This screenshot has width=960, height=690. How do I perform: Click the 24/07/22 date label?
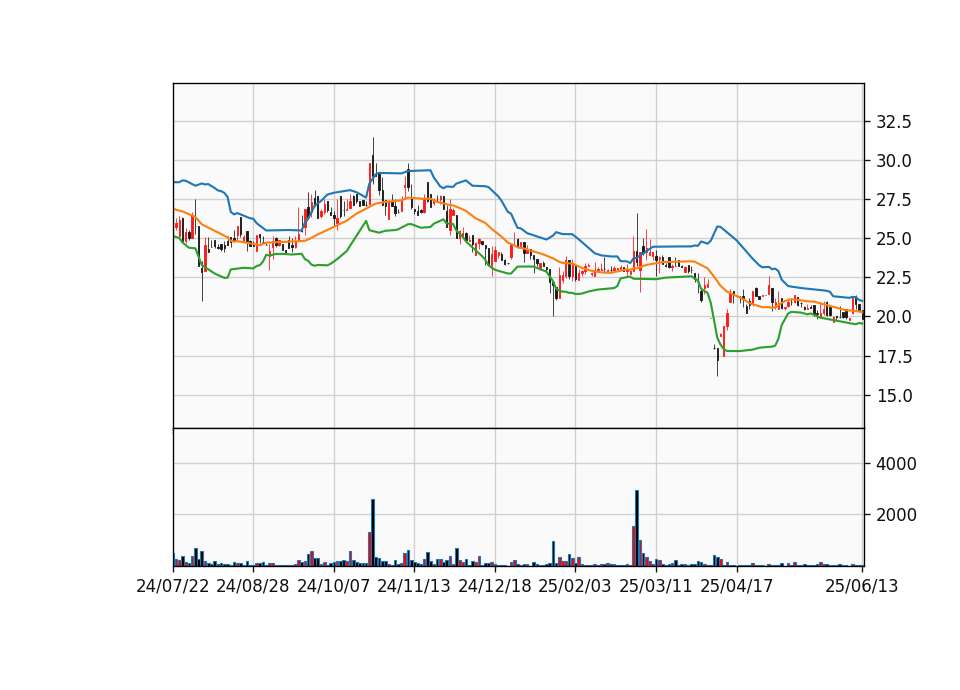point(173,586)
